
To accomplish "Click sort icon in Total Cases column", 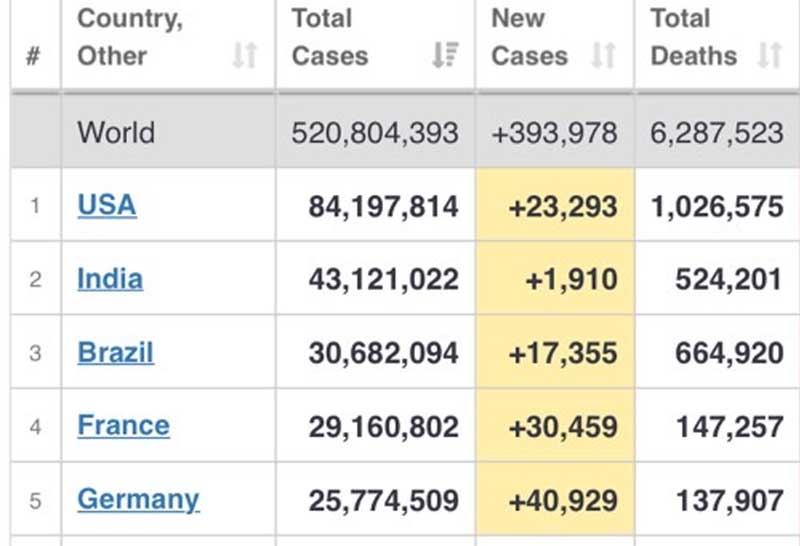I will pos(445,56).
